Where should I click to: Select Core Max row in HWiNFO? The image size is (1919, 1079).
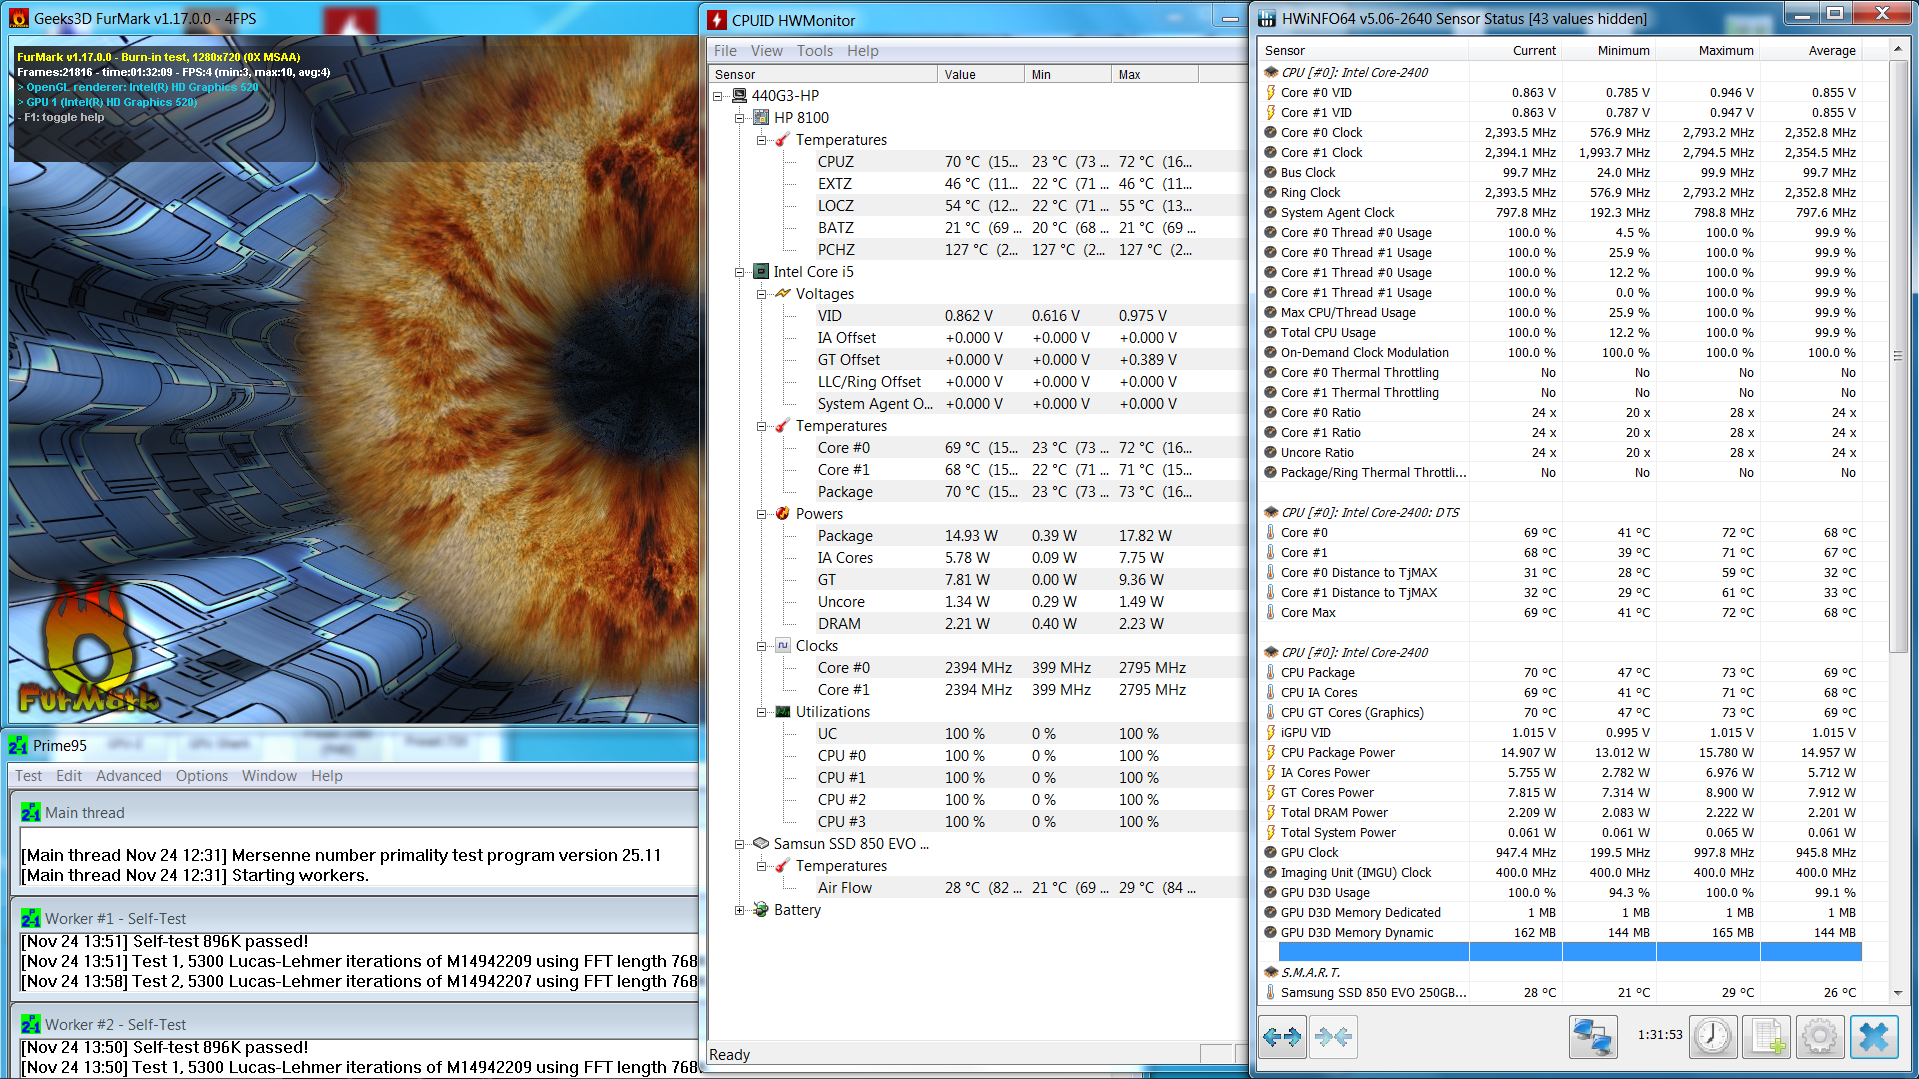click(x=1561, y=612)
